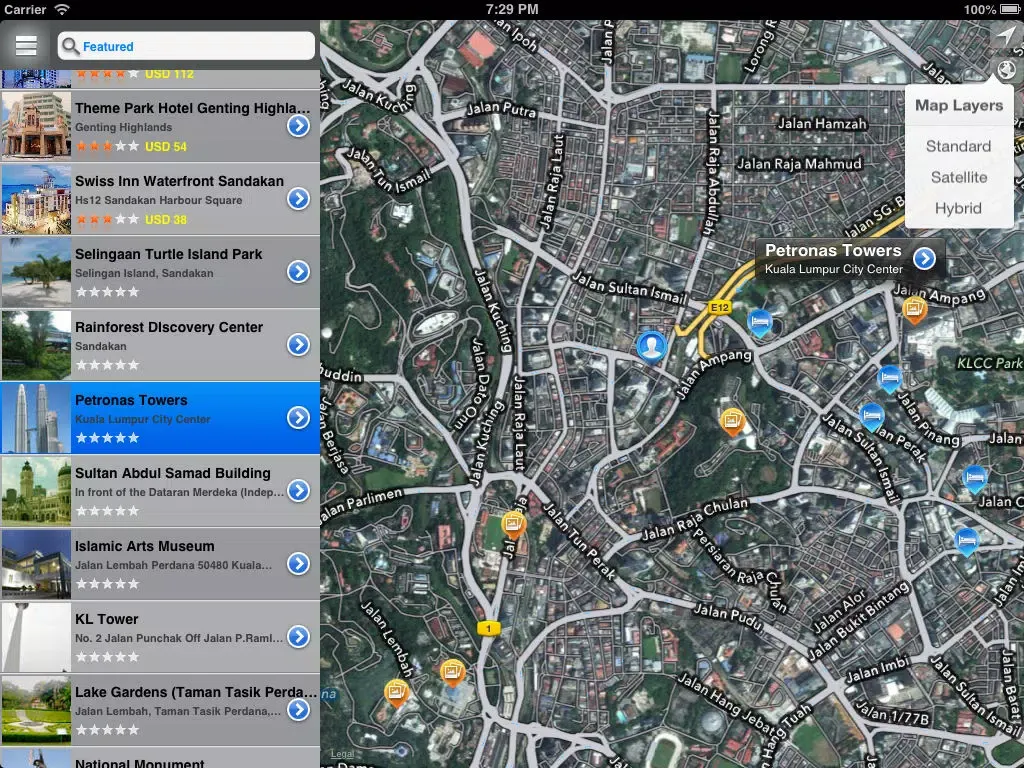The height and width of the screenshot is (768, 1024).
Task: Click USD 38 price label
Action: coord(166,219)
